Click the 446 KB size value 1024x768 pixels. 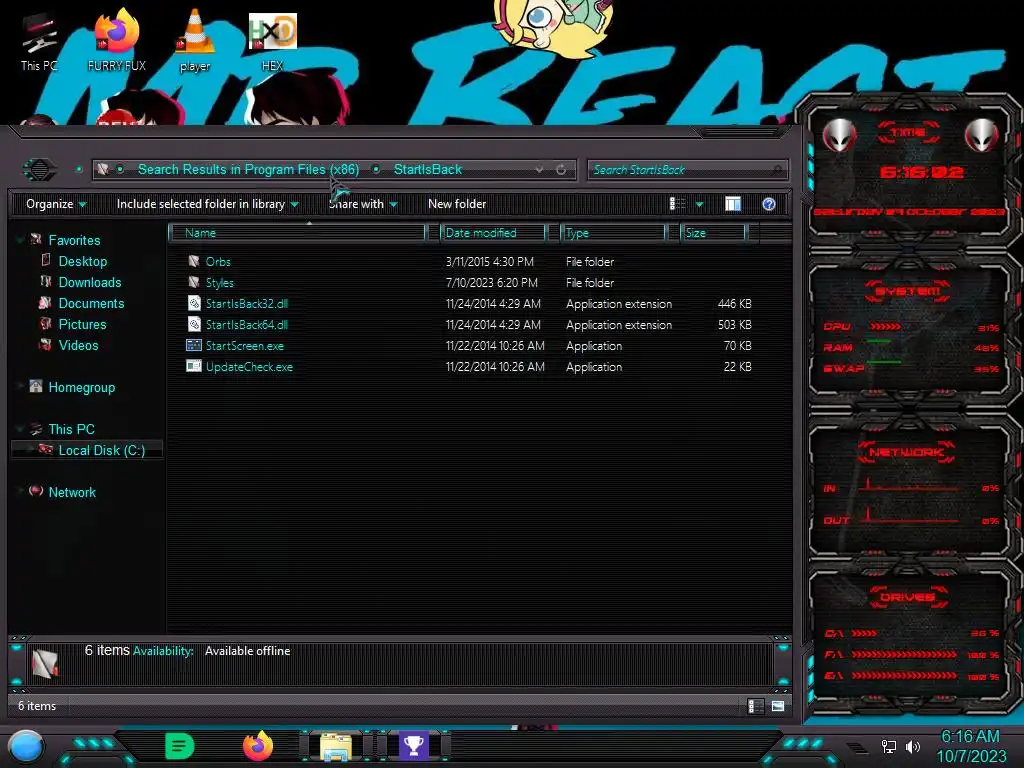734,304
